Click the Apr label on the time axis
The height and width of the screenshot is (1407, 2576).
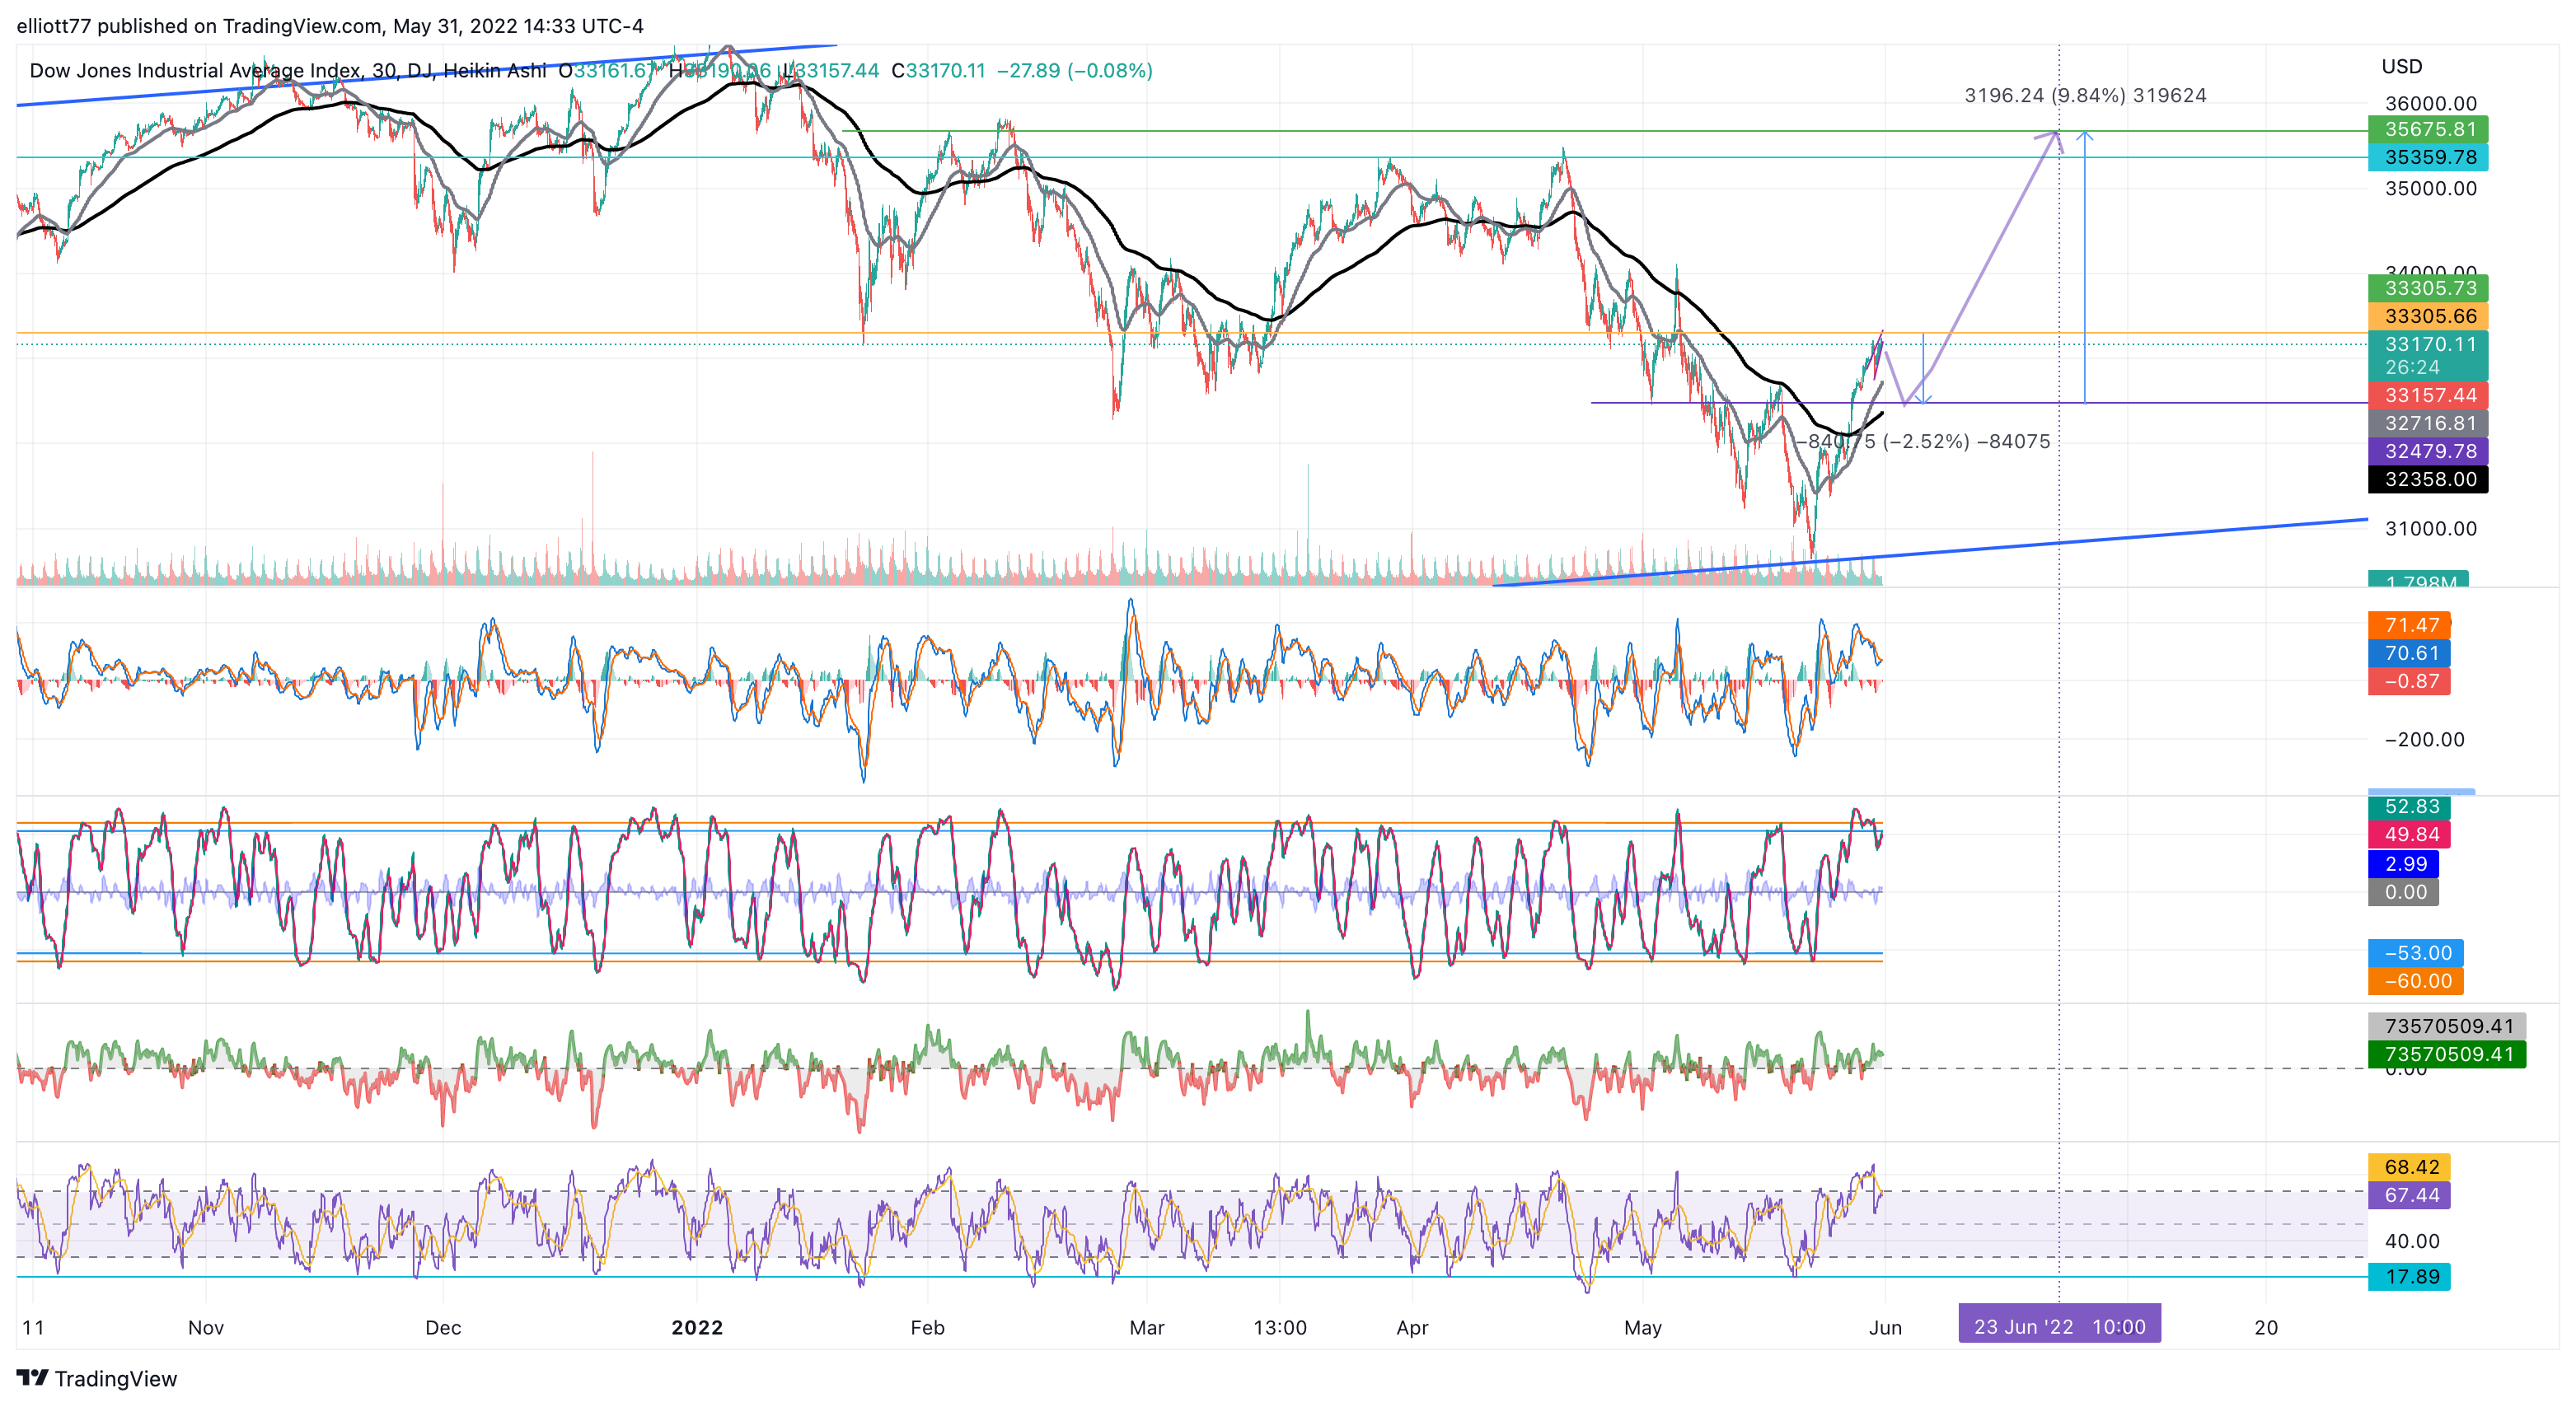1412,1328
